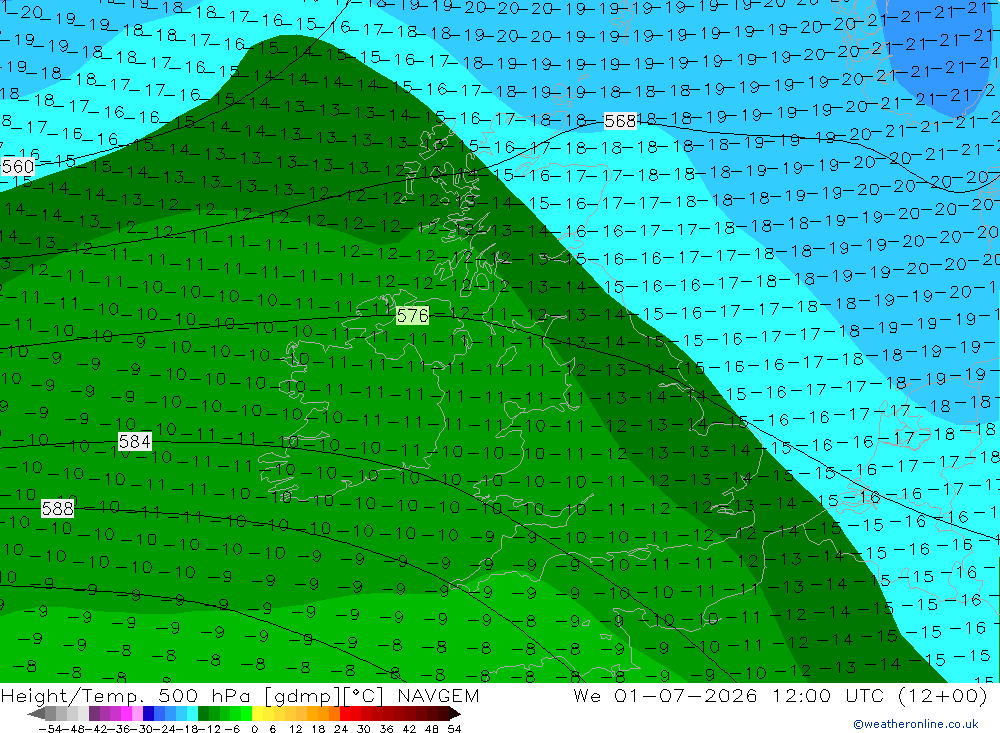
Task: Click the yellow 0°C legend swatch
Action: [x=258, y=714]
